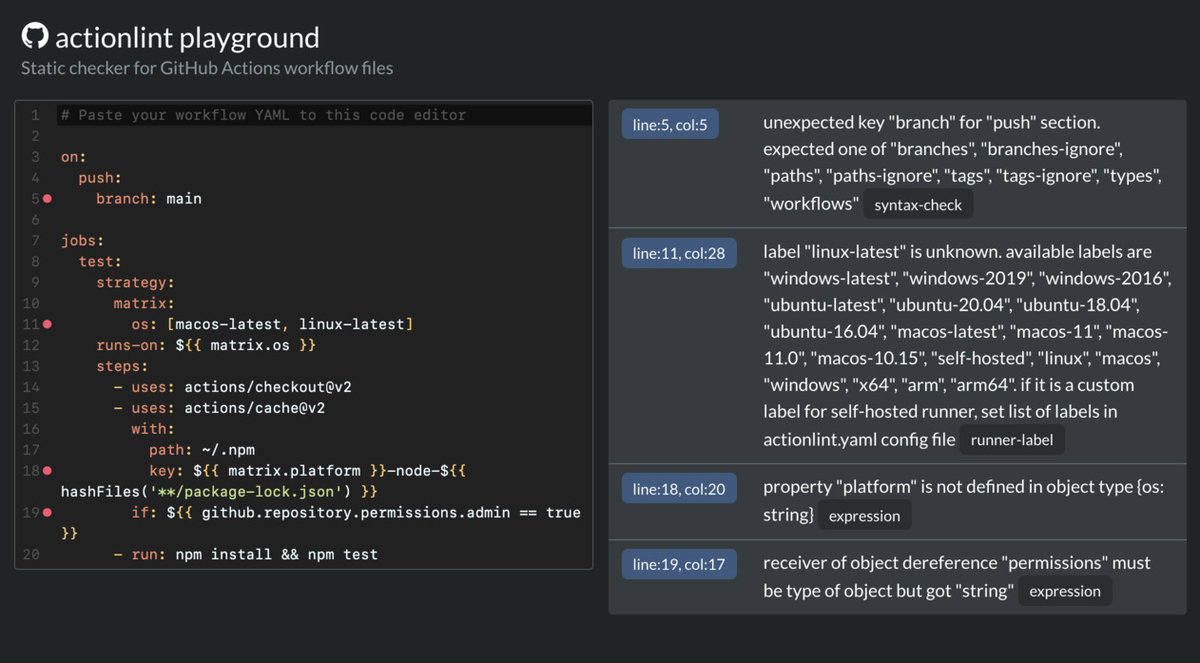
Task: Click the syntax-check rule tag
Action: [918, 205]
